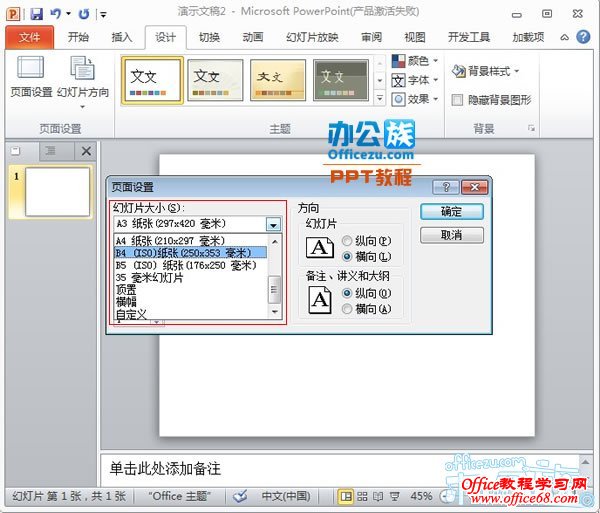The width and height of the screenshot is (600, 513).
Task: Choose B5 (ISO) 纸张(176x250 毫米) option
Action: (191, 265)
